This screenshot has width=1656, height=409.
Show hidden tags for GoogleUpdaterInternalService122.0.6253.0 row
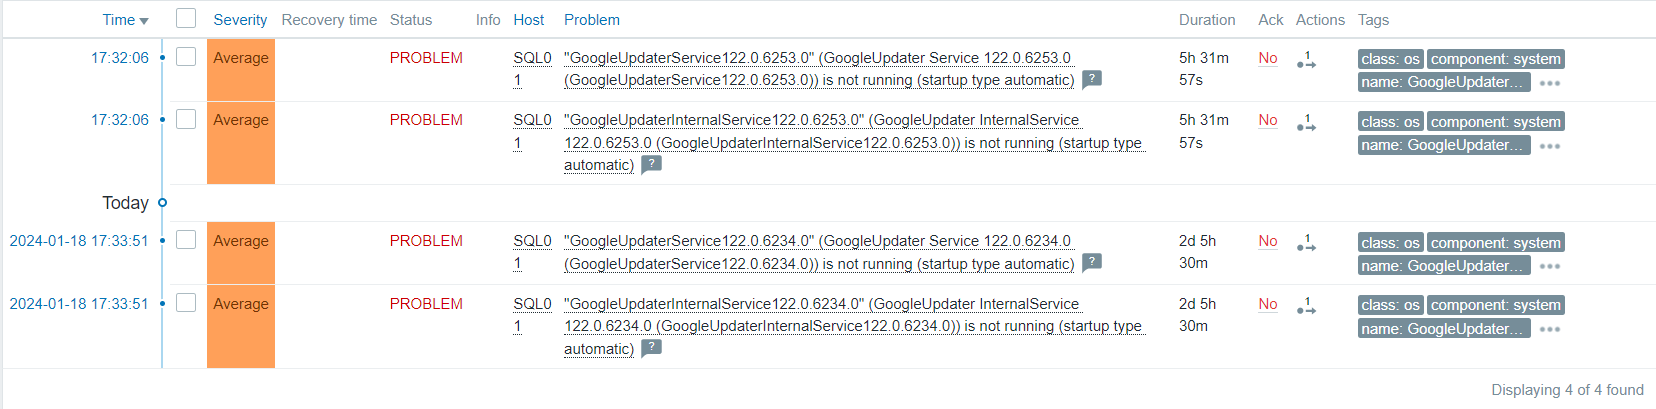(x=1550, y=146)
